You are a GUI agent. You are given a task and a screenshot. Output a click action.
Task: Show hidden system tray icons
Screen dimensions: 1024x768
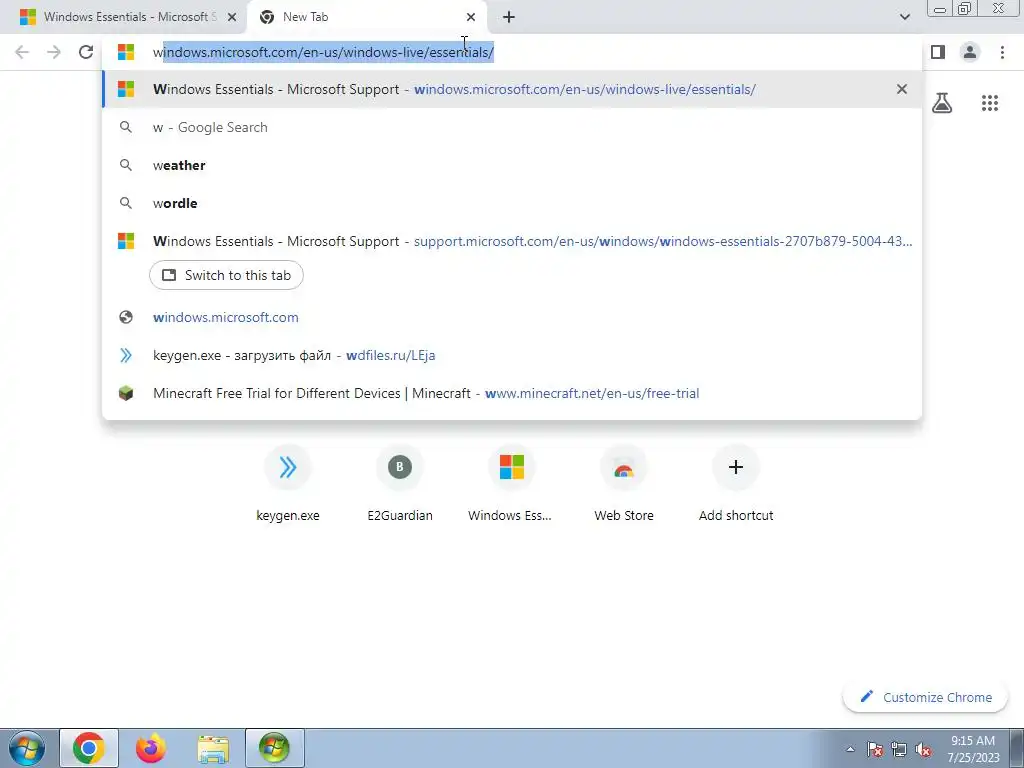(850, 749)
